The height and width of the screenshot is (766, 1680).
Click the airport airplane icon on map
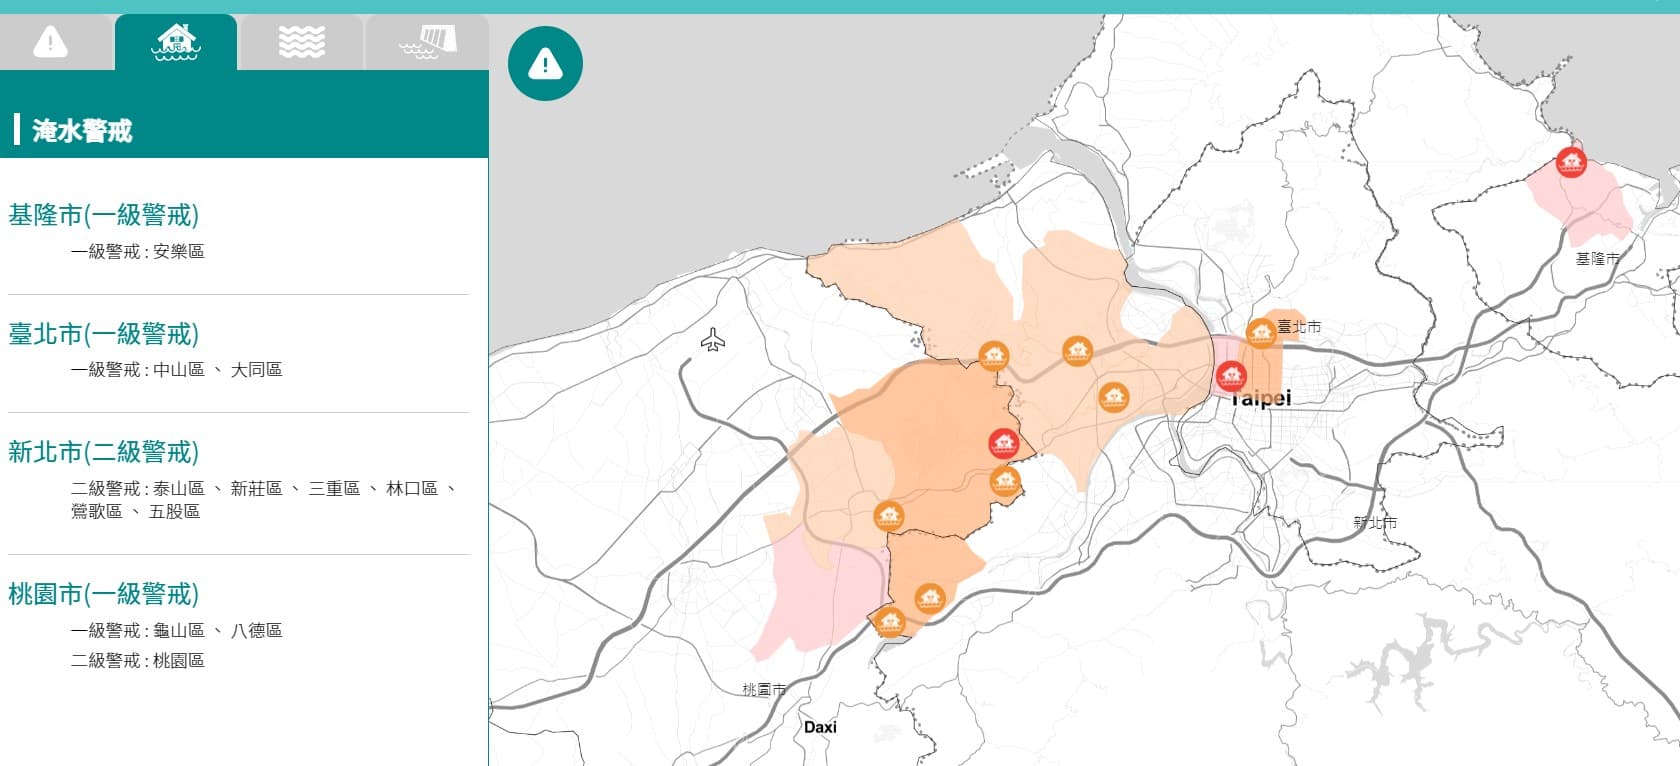[712, 340]
